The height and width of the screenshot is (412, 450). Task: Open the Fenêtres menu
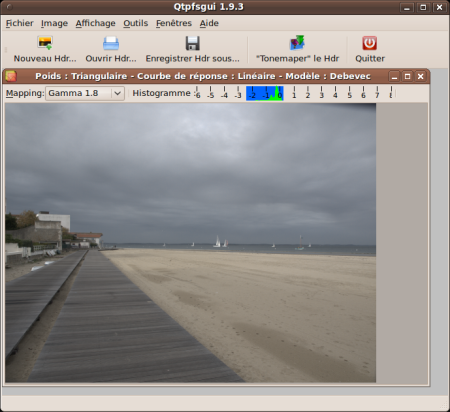174,23
